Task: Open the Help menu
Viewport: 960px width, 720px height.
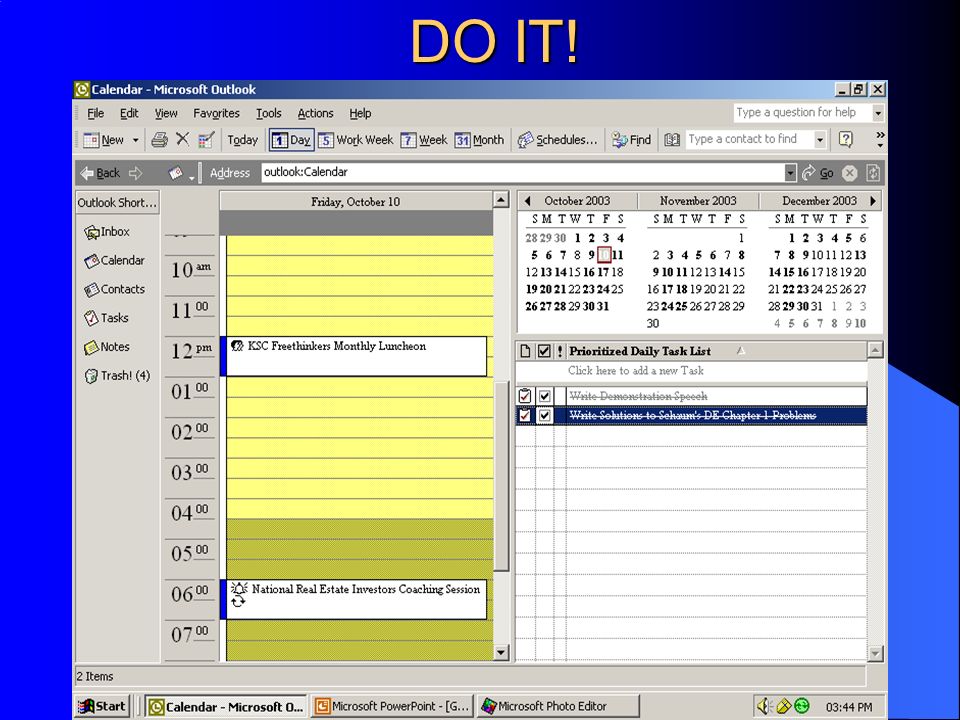Action: coord(360,113)
